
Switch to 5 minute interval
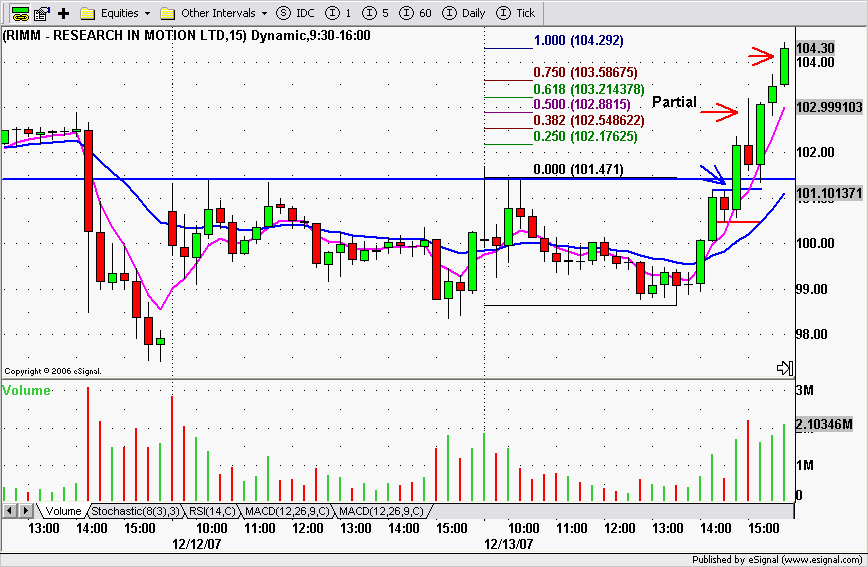pyautogui.click(x=375, y=13)
